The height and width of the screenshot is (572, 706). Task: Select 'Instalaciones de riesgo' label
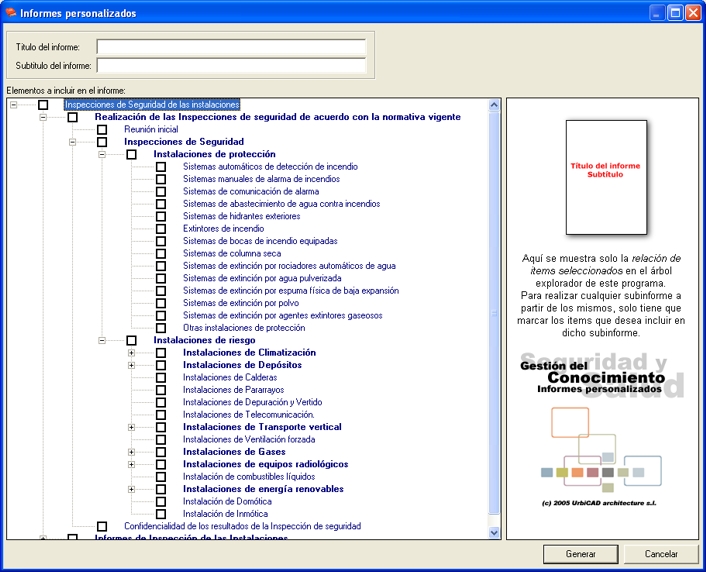pos(204,340)
